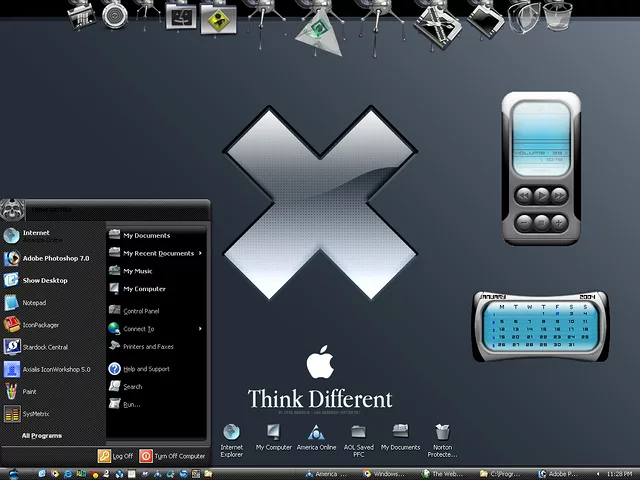This screenshot has height=480, width=640.
Task: Expand My Recent Documents submenu
Action: click(158, 254)
